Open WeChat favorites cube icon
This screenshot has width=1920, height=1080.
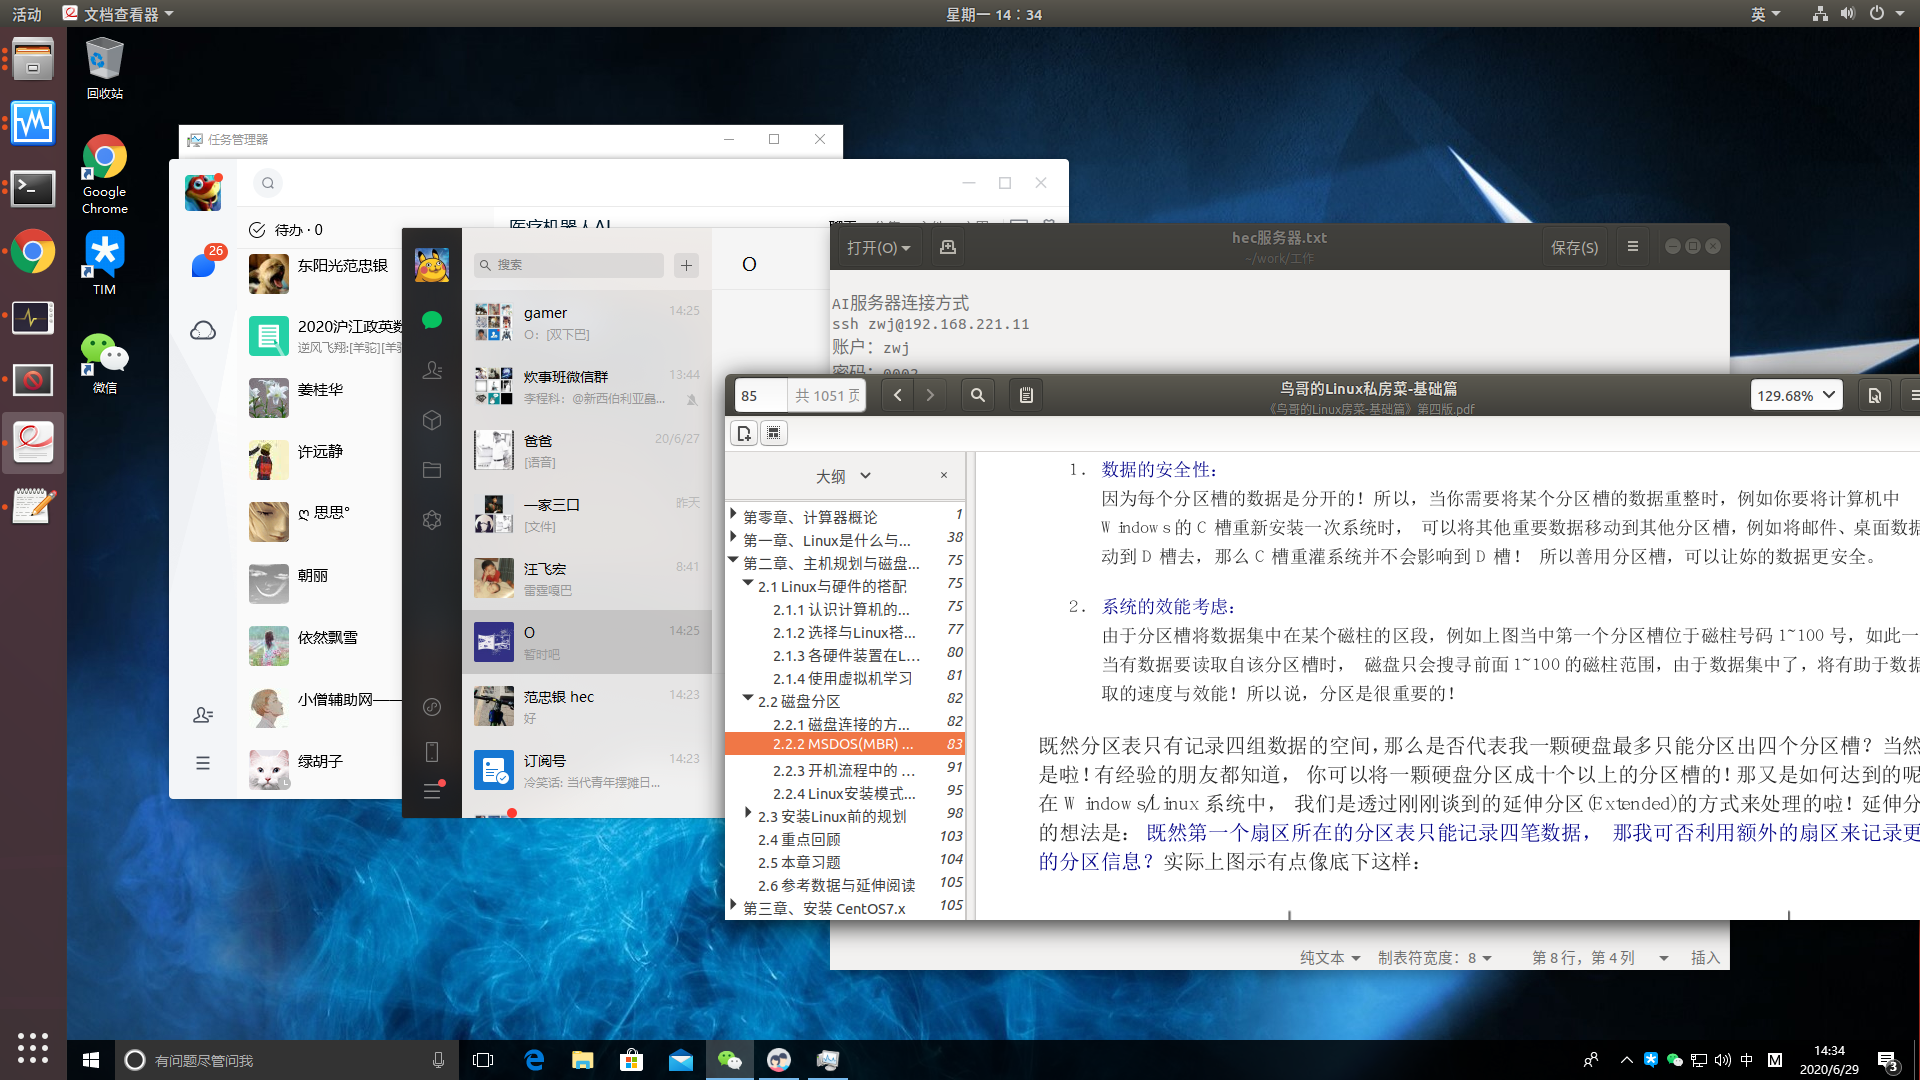tap(432, 420)
